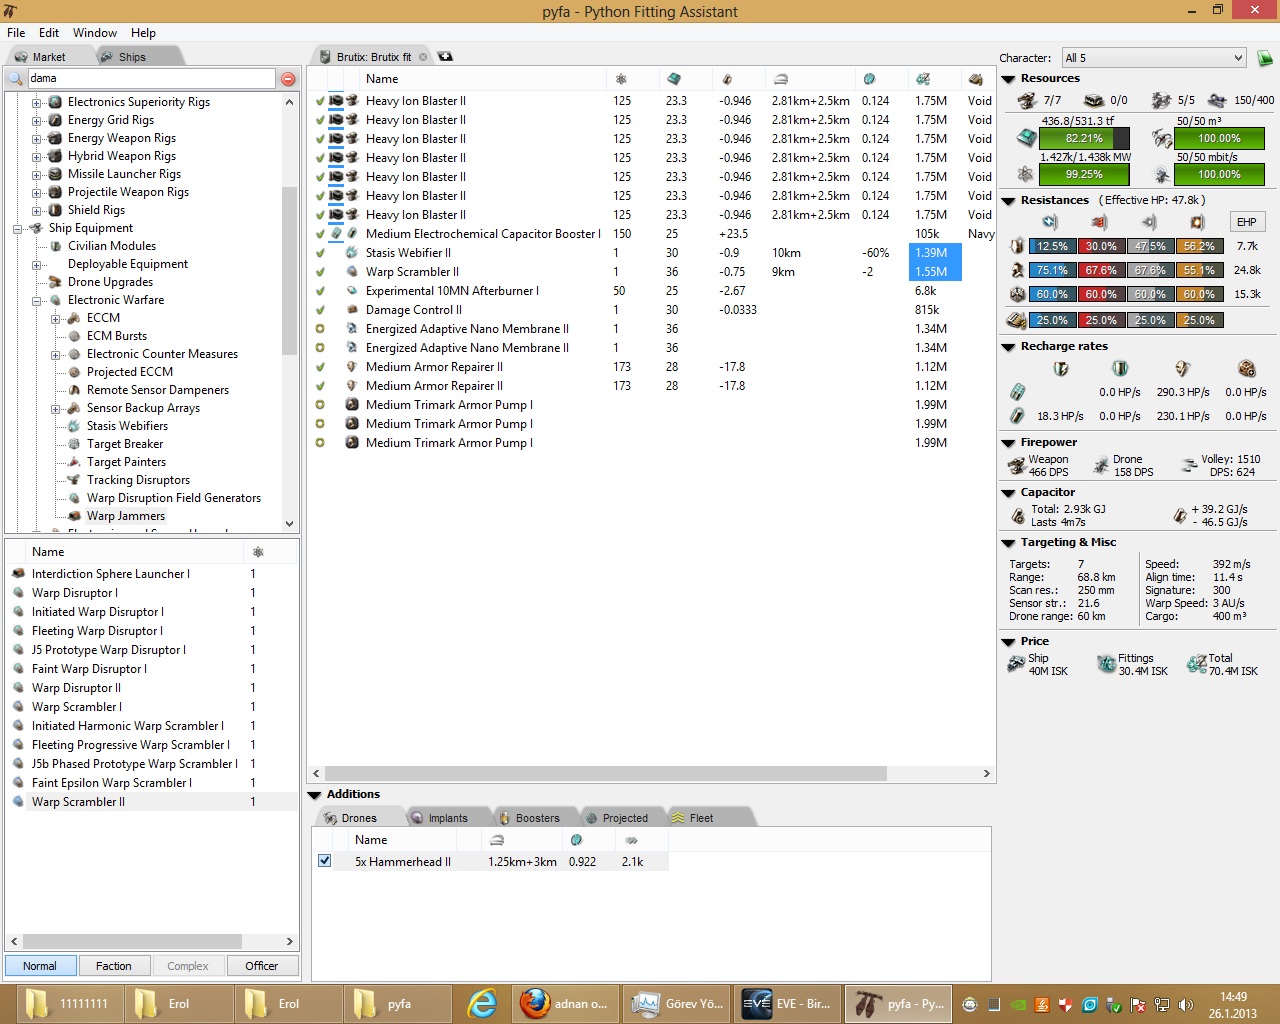Image resolution: width=1280 pixels, height=1024 pixels.
Task: Open Internet Explorer from the taskbar
Action: [x=482, y=1003]
